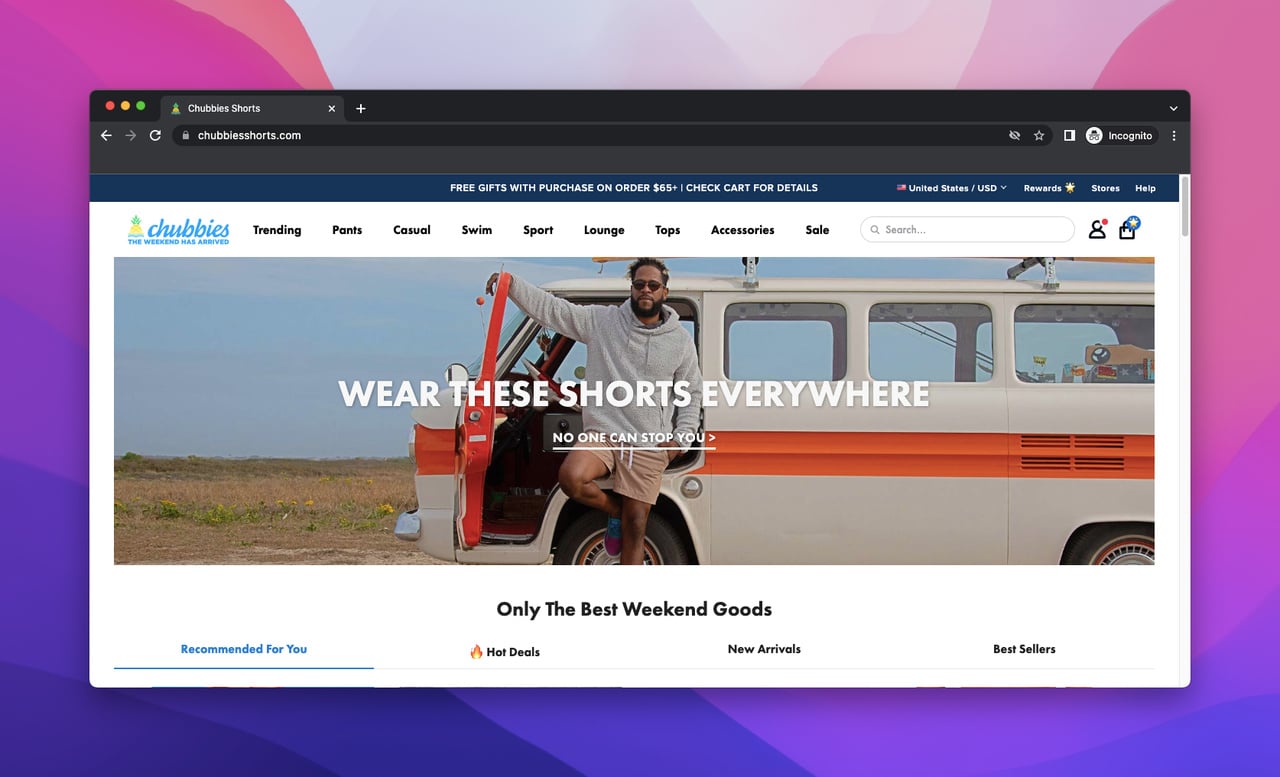The height and width of the screenshot is (777, 1280).
Task: Open the side panel icon in Chrome
Action: (x=1069, y=136)
